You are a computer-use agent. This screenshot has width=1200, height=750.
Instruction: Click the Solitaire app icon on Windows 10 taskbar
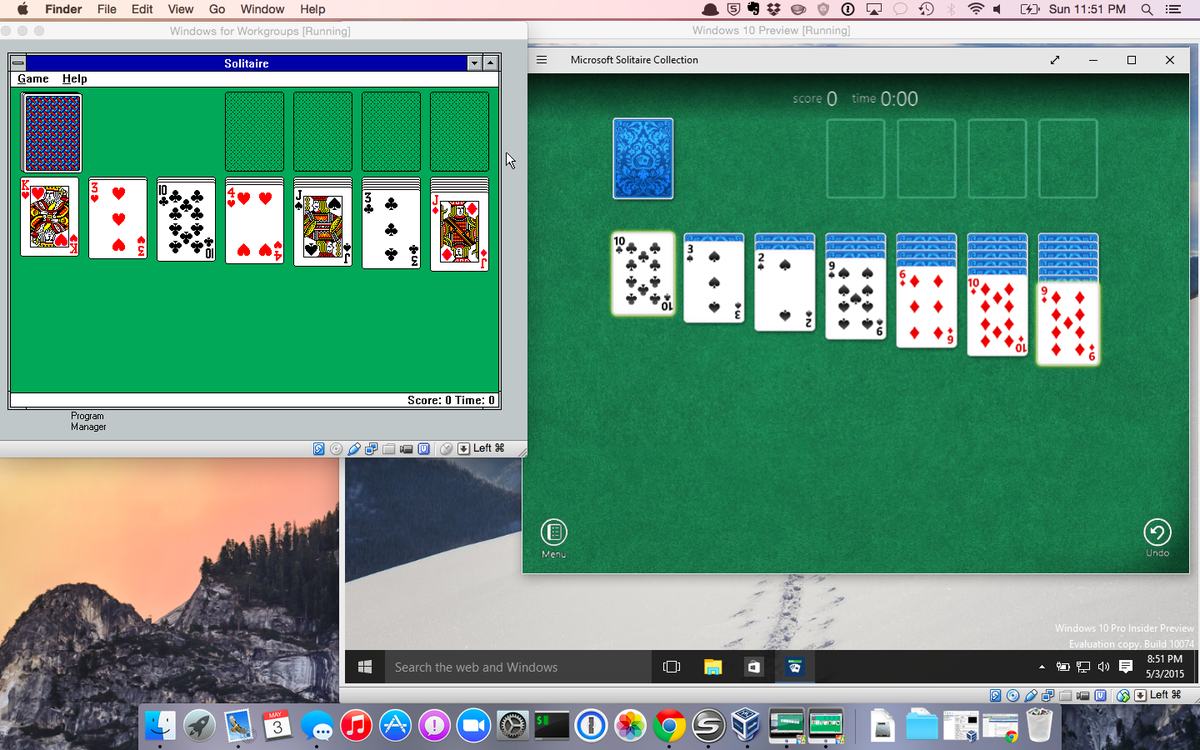coord(794,667)
